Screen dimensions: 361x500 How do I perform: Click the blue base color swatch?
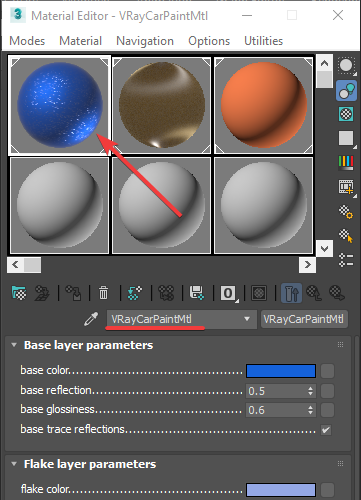pyautogui.click(x=281, y=371)
